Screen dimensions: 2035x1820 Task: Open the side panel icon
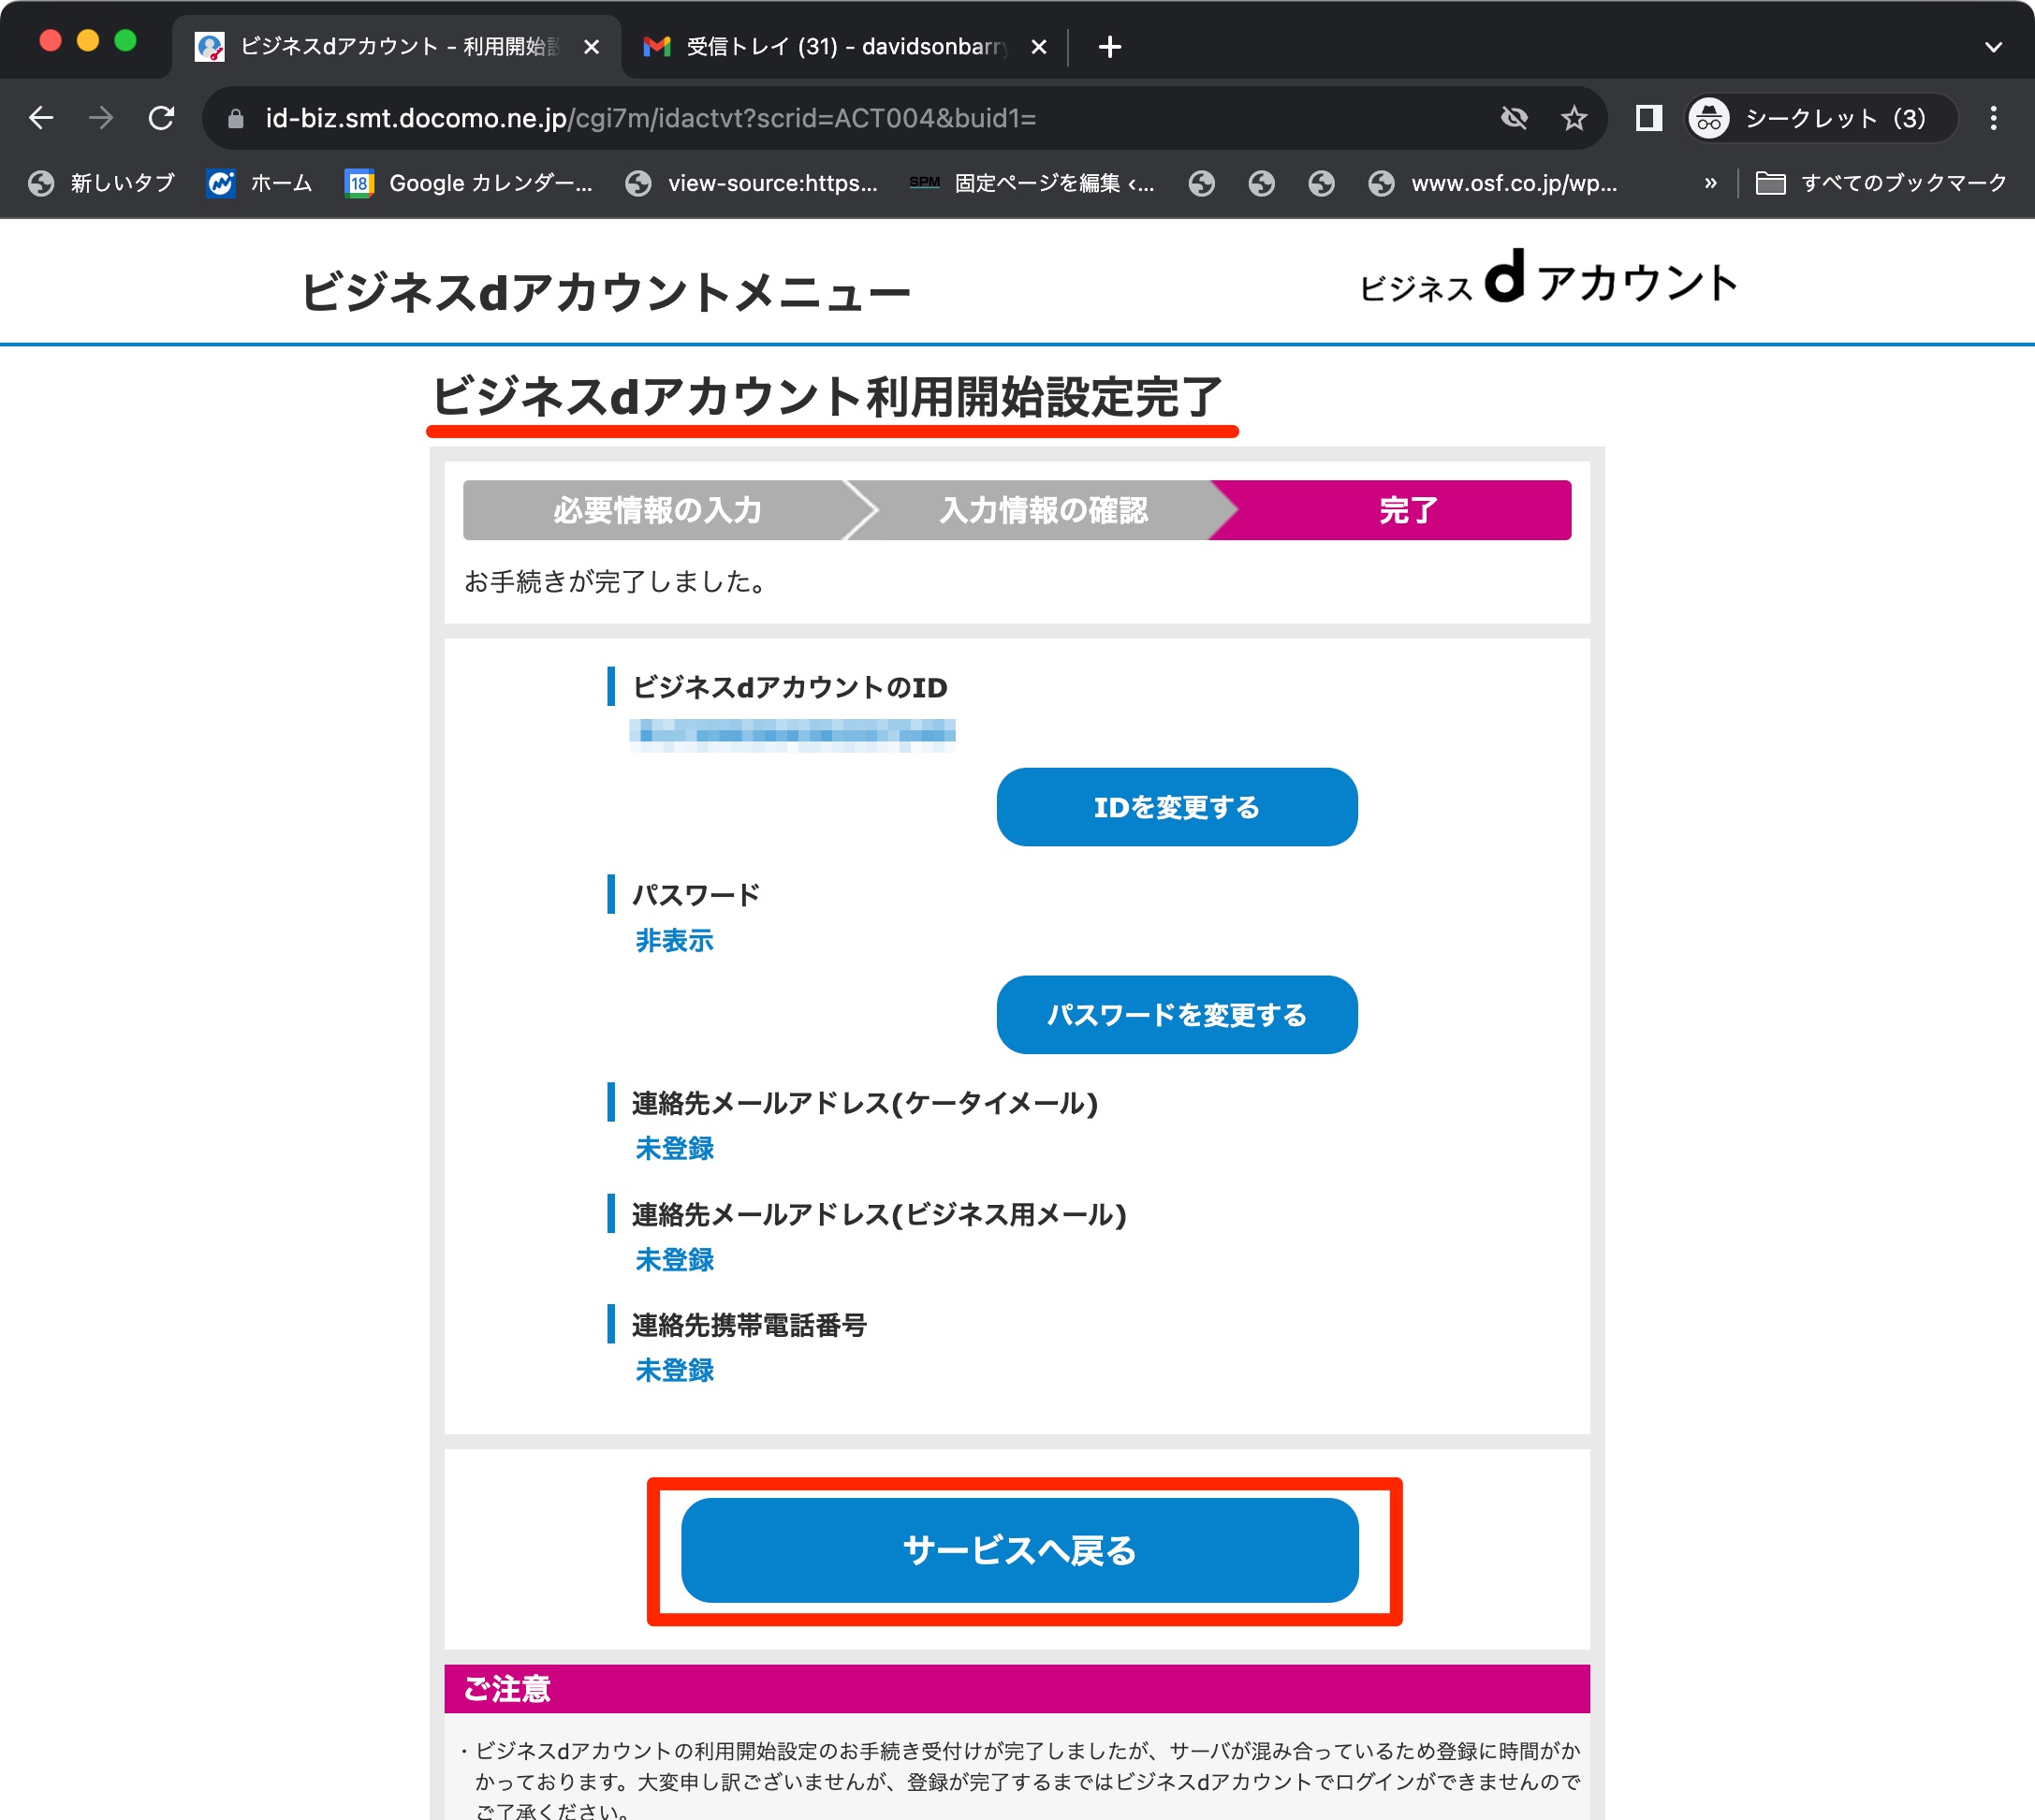[1648, 118]
